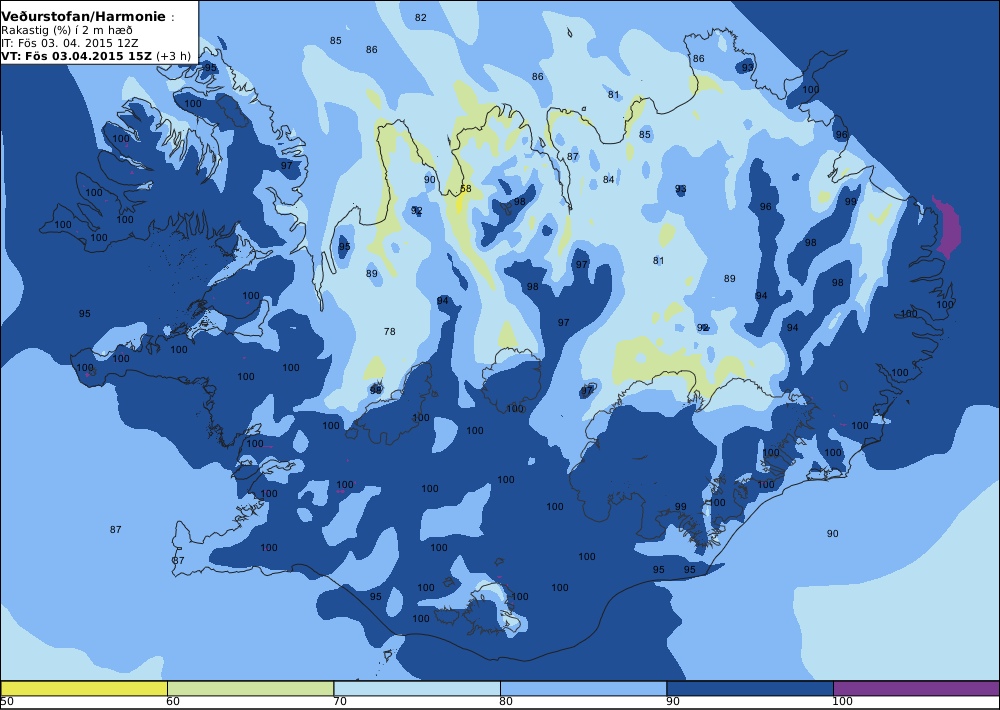
Task: Click the "58" humidity value on the map
Action: 466,189
